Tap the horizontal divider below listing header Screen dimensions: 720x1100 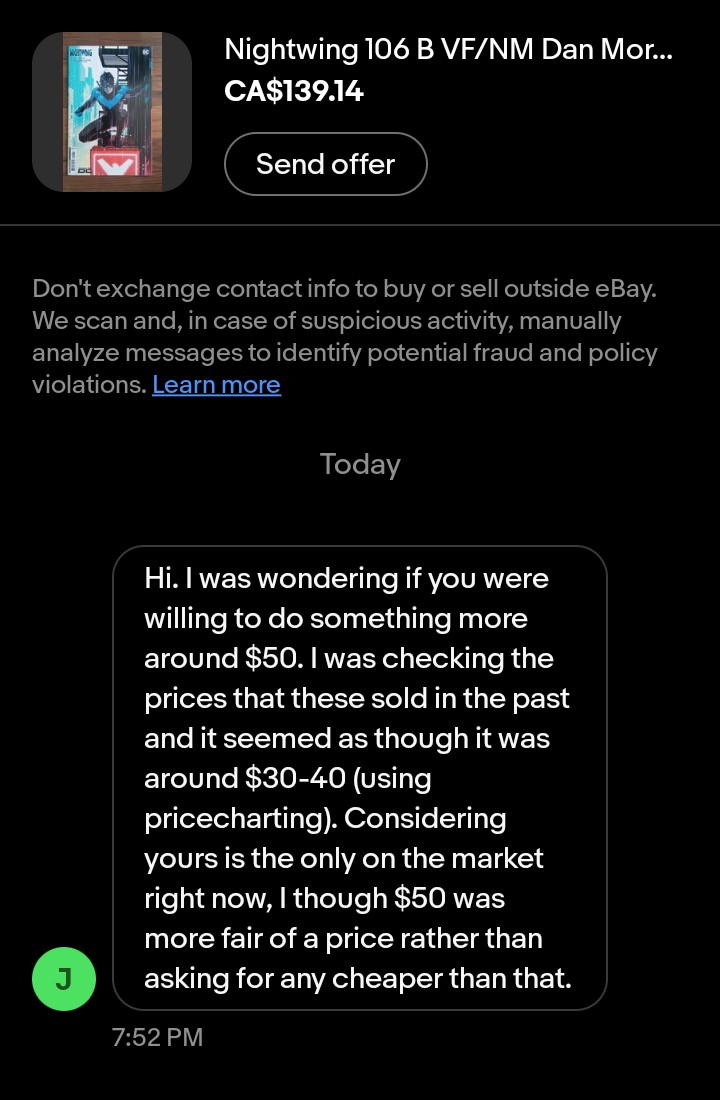pyautogui.click(x=360, y=226)
